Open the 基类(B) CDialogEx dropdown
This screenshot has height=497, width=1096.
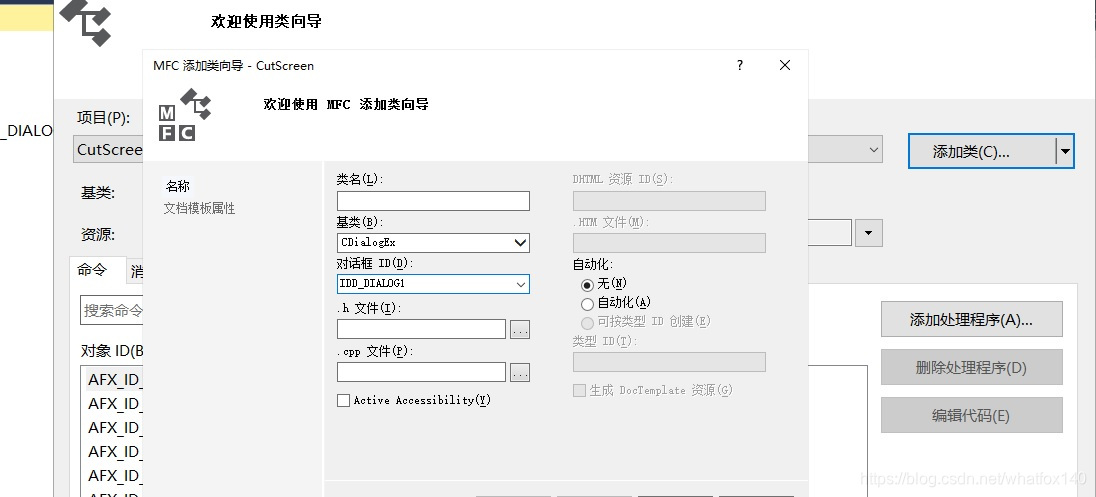point(520,243)
